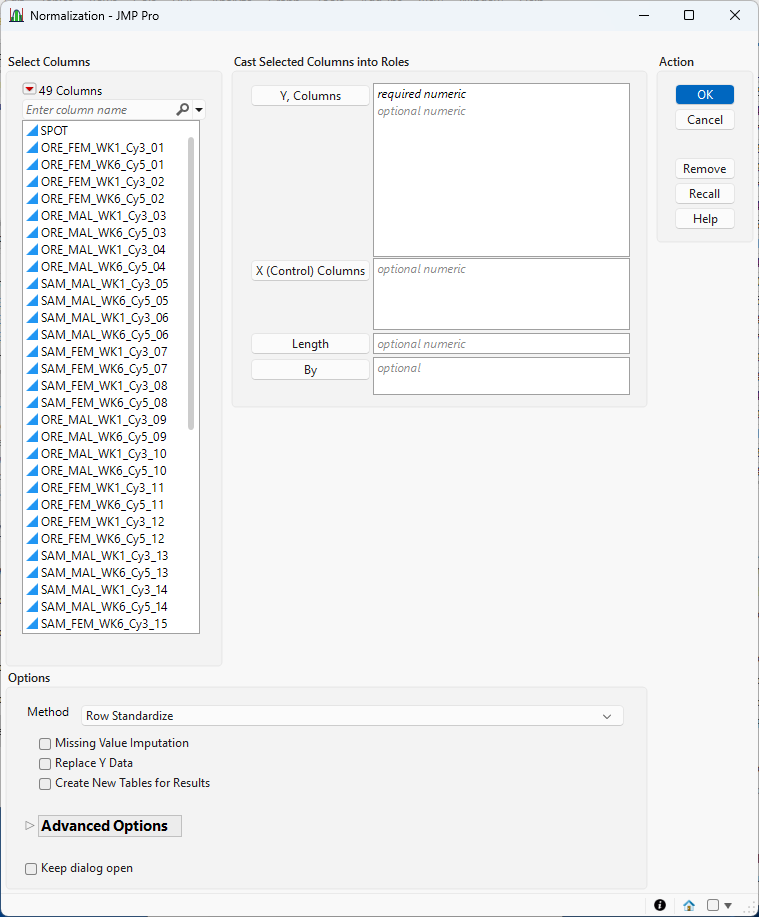The width and height of the screenshot is (759, 917).
Task: Click the column list vertical scrollbar
Action: tap(191, 284)
